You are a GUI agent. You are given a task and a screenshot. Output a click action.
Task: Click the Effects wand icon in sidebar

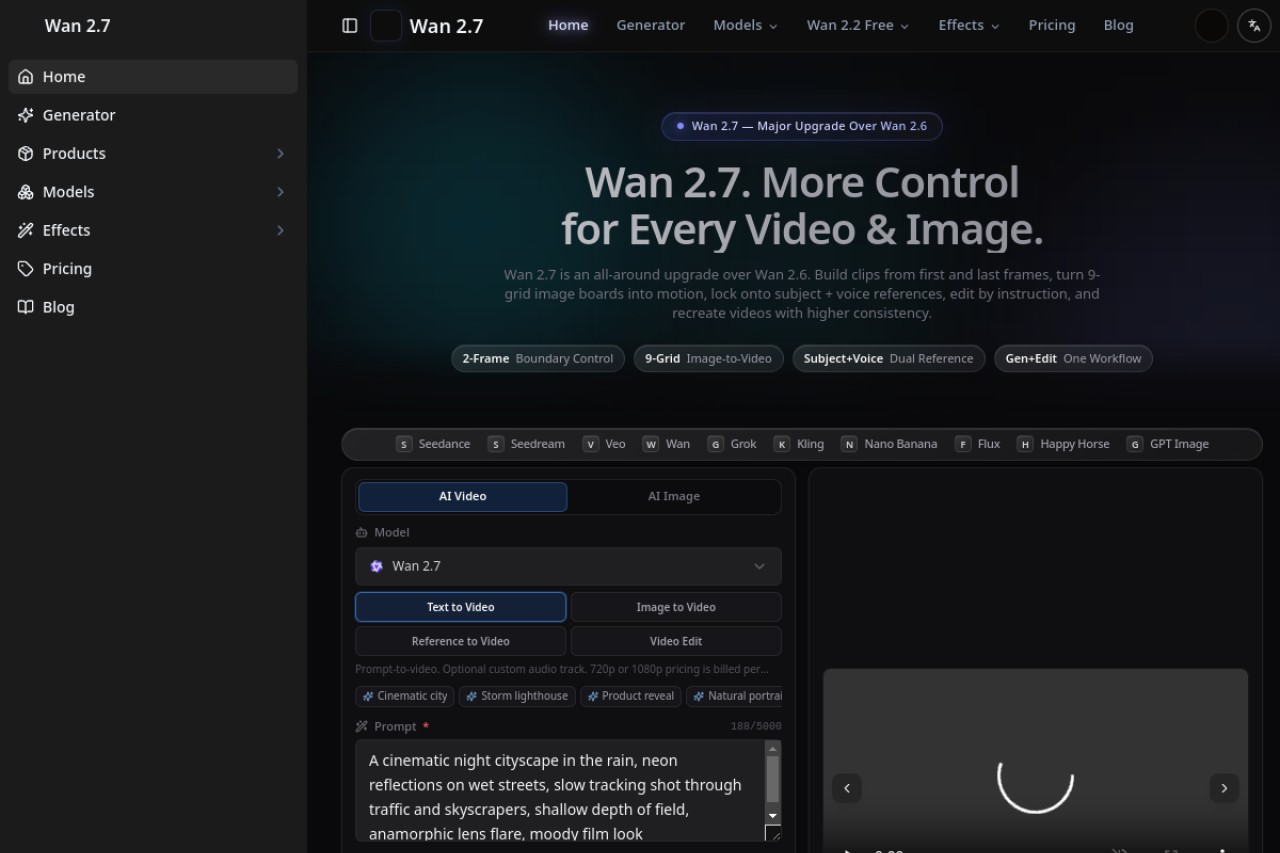pyautogui.click(x=26, y=230)
